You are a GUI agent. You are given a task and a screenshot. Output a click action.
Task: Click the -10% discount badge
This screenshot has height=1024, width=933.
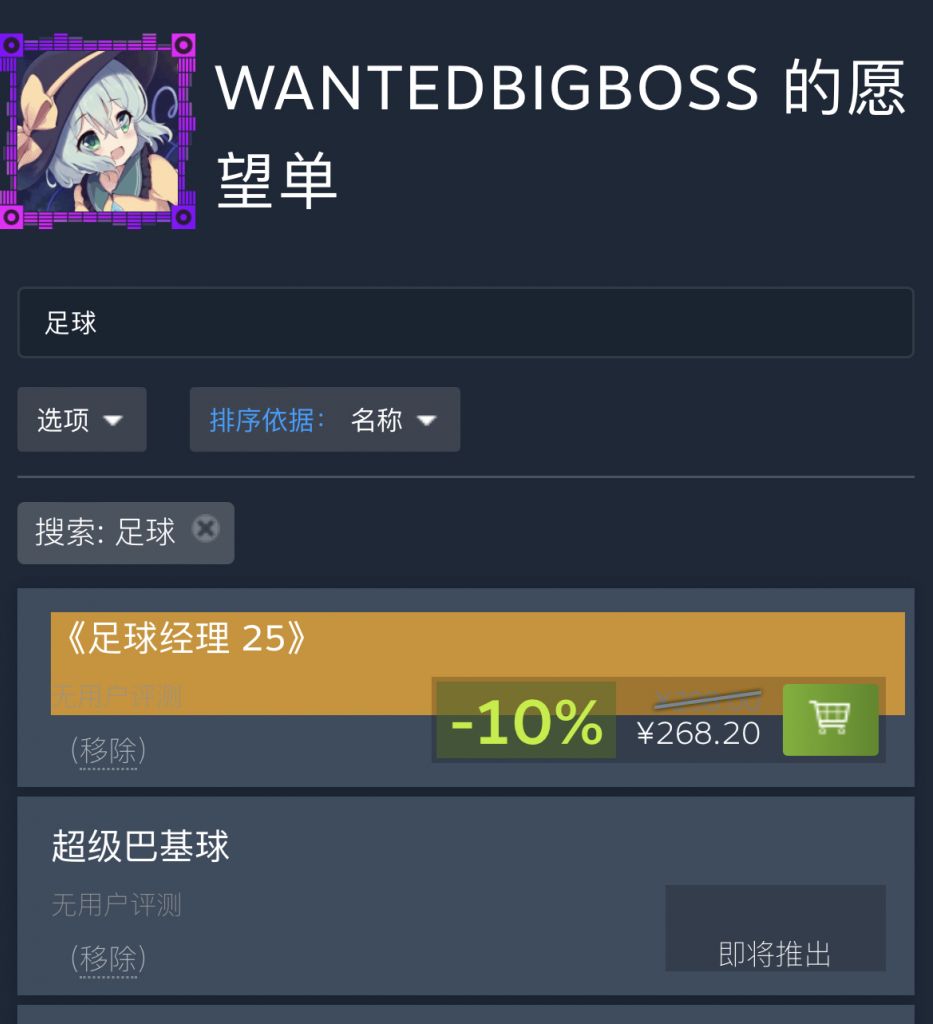[526, 720]
